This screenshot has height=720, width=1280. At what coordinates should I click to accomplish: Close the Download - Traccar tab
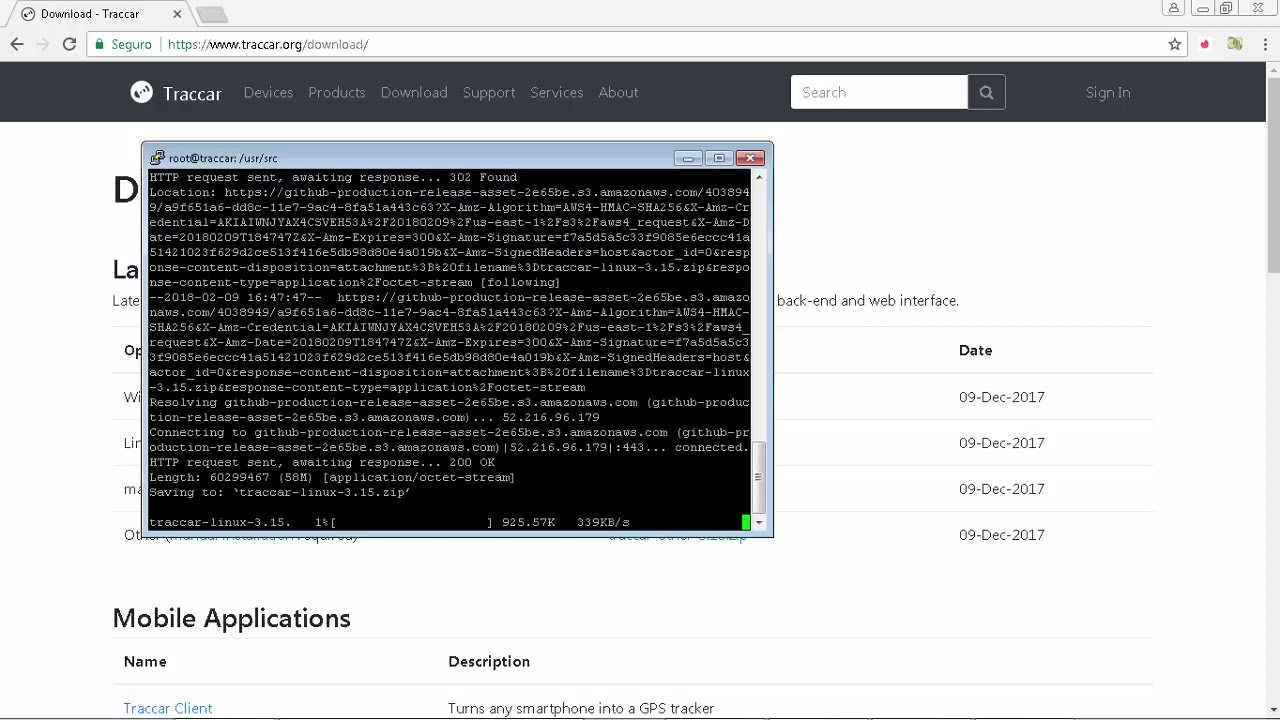click(177, 14)
